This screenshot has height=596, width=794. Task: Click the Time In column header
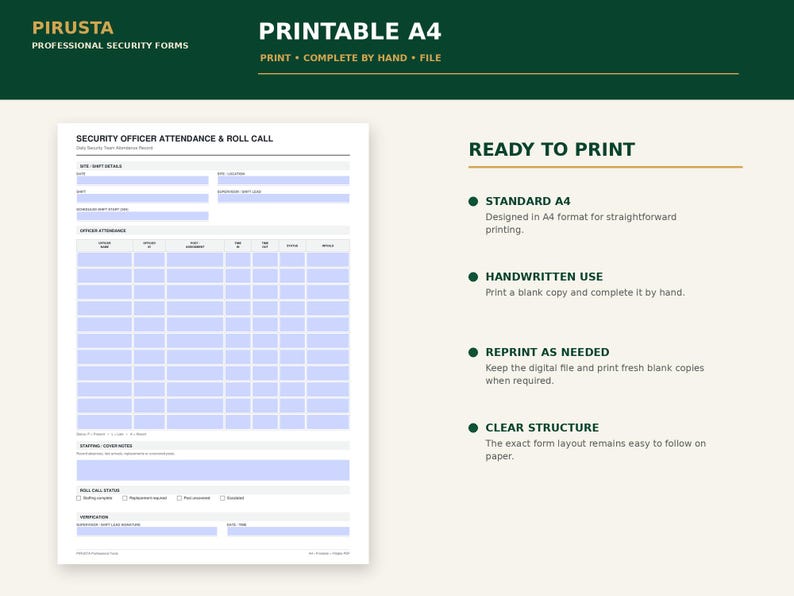pyautogui.click(x=238, y=245)
